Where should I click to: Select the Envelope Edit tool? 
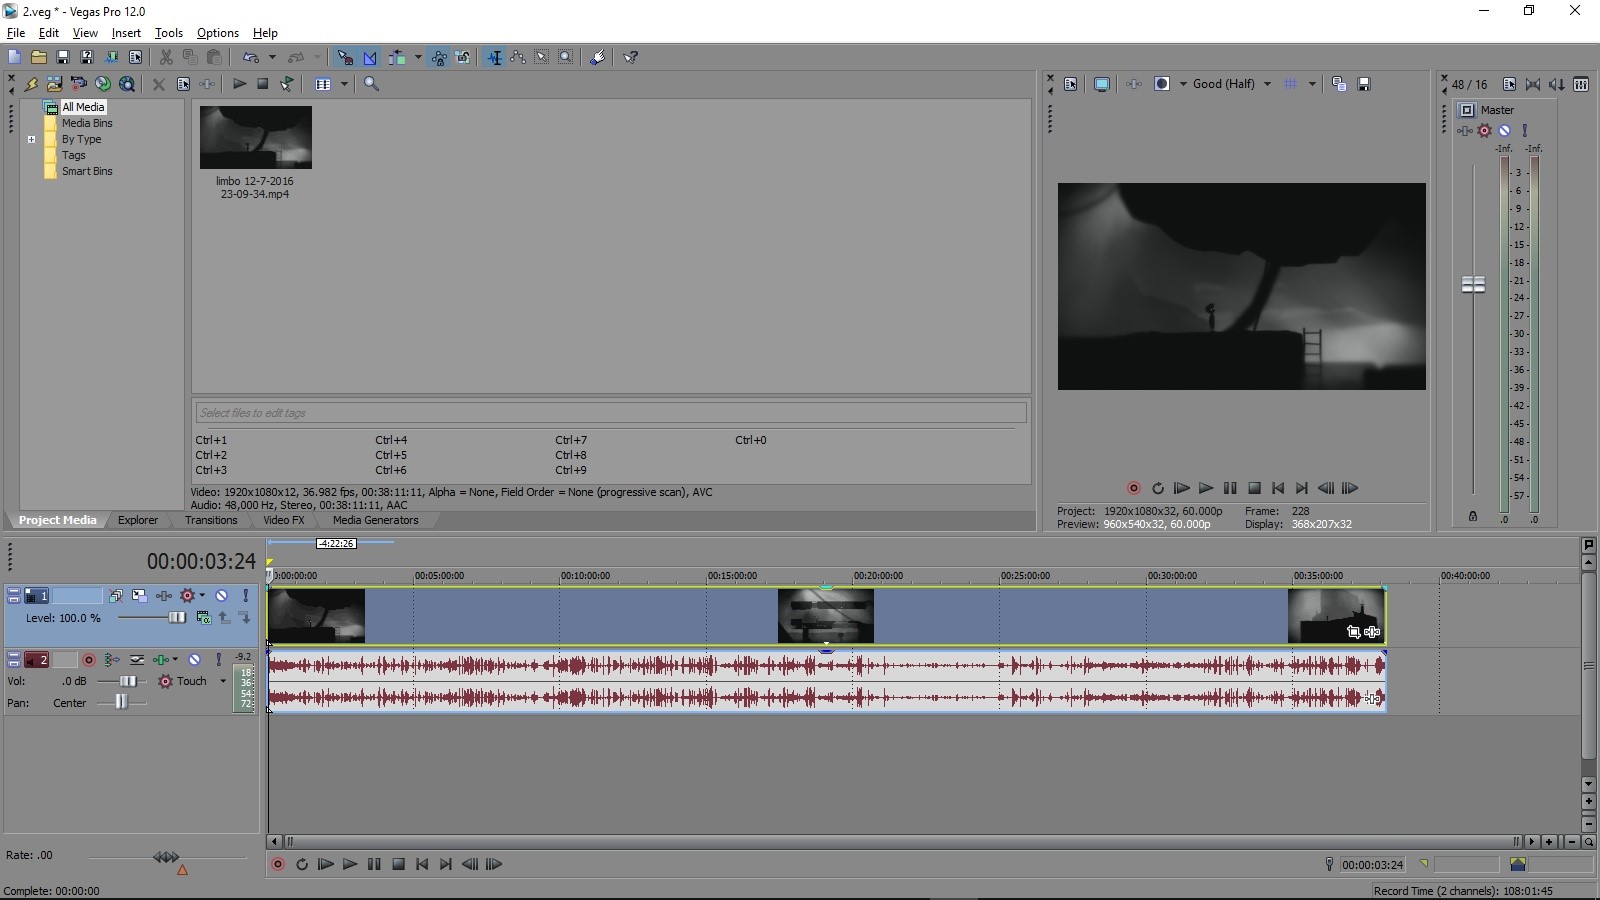(518, 57)
